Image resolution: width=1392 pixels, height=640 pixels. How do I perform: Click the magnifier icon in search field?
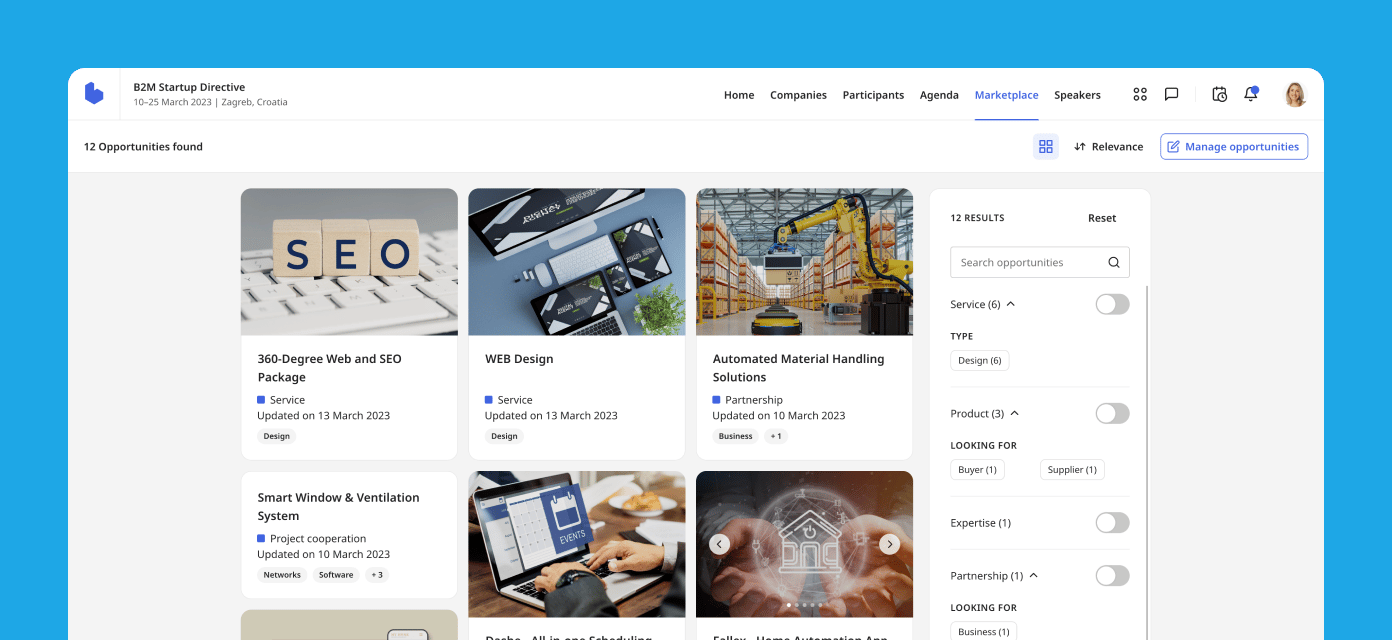click(x=1114, y=263)
